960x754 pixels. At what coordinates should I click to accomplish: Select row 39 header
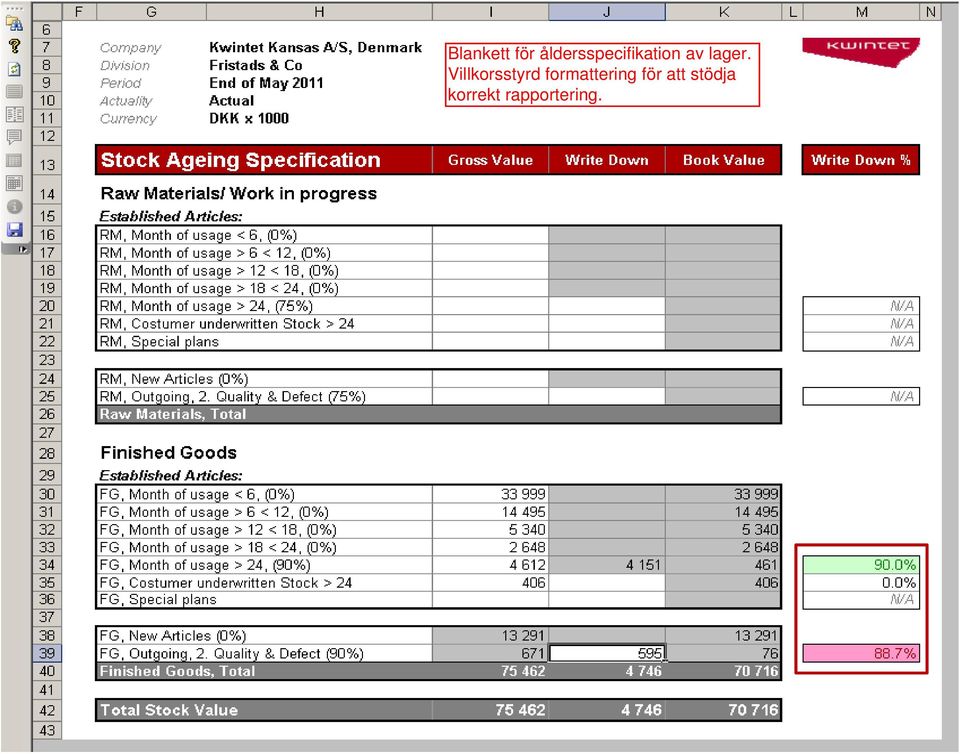[x=47, y=653]
